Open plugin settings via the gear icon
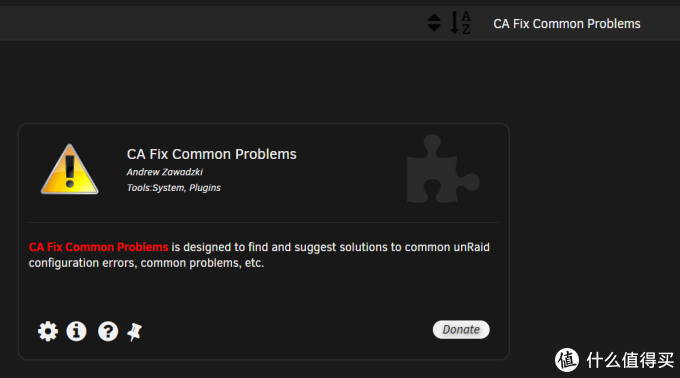The image size is (680, 378). [48, 332]
